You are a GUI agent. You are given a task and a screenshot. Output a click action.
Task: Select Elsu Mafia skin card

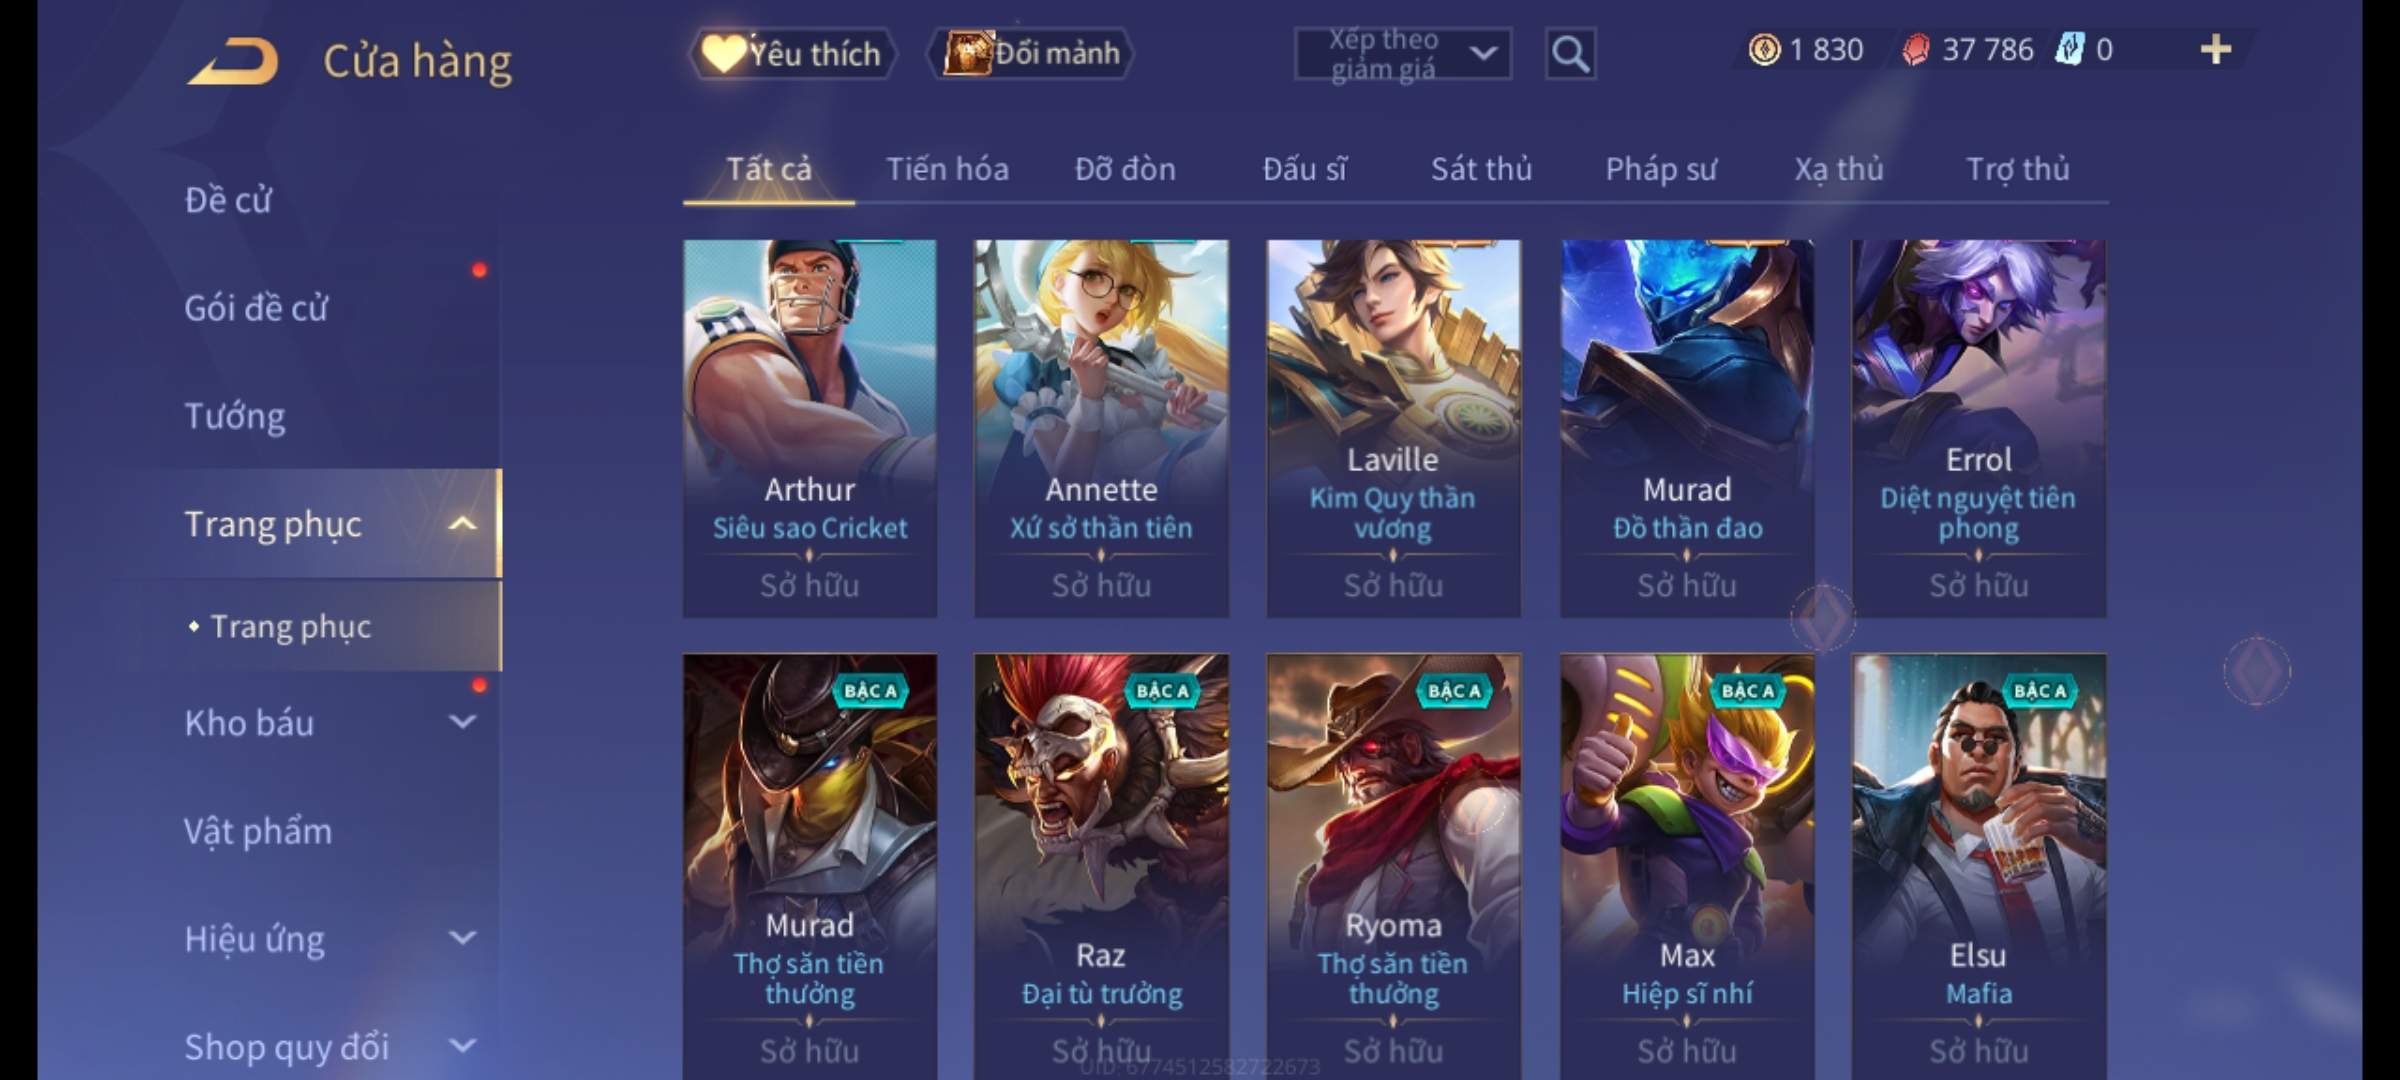click(1978, 866)
